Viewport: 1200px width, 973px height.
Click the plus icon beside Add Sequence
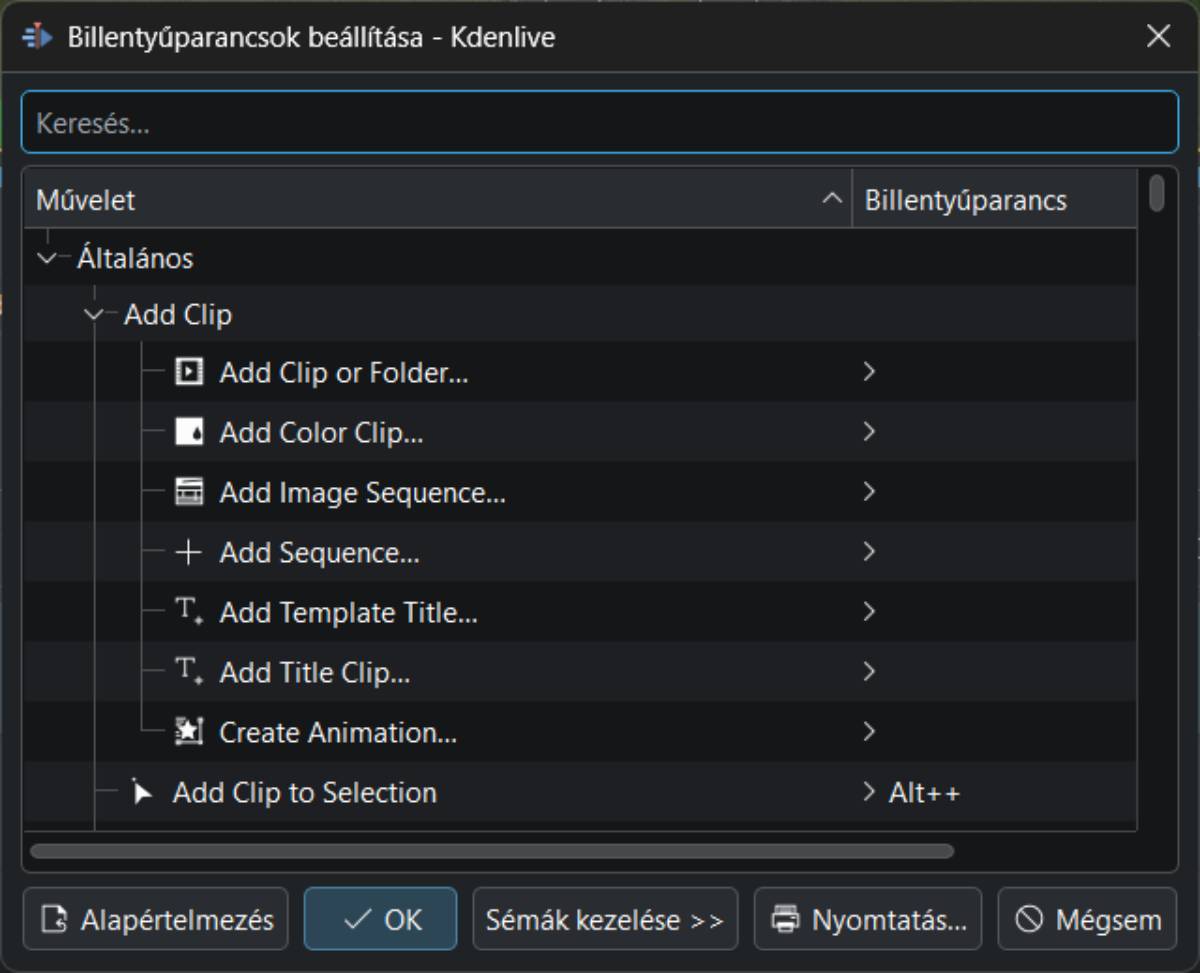click(188, 552)
